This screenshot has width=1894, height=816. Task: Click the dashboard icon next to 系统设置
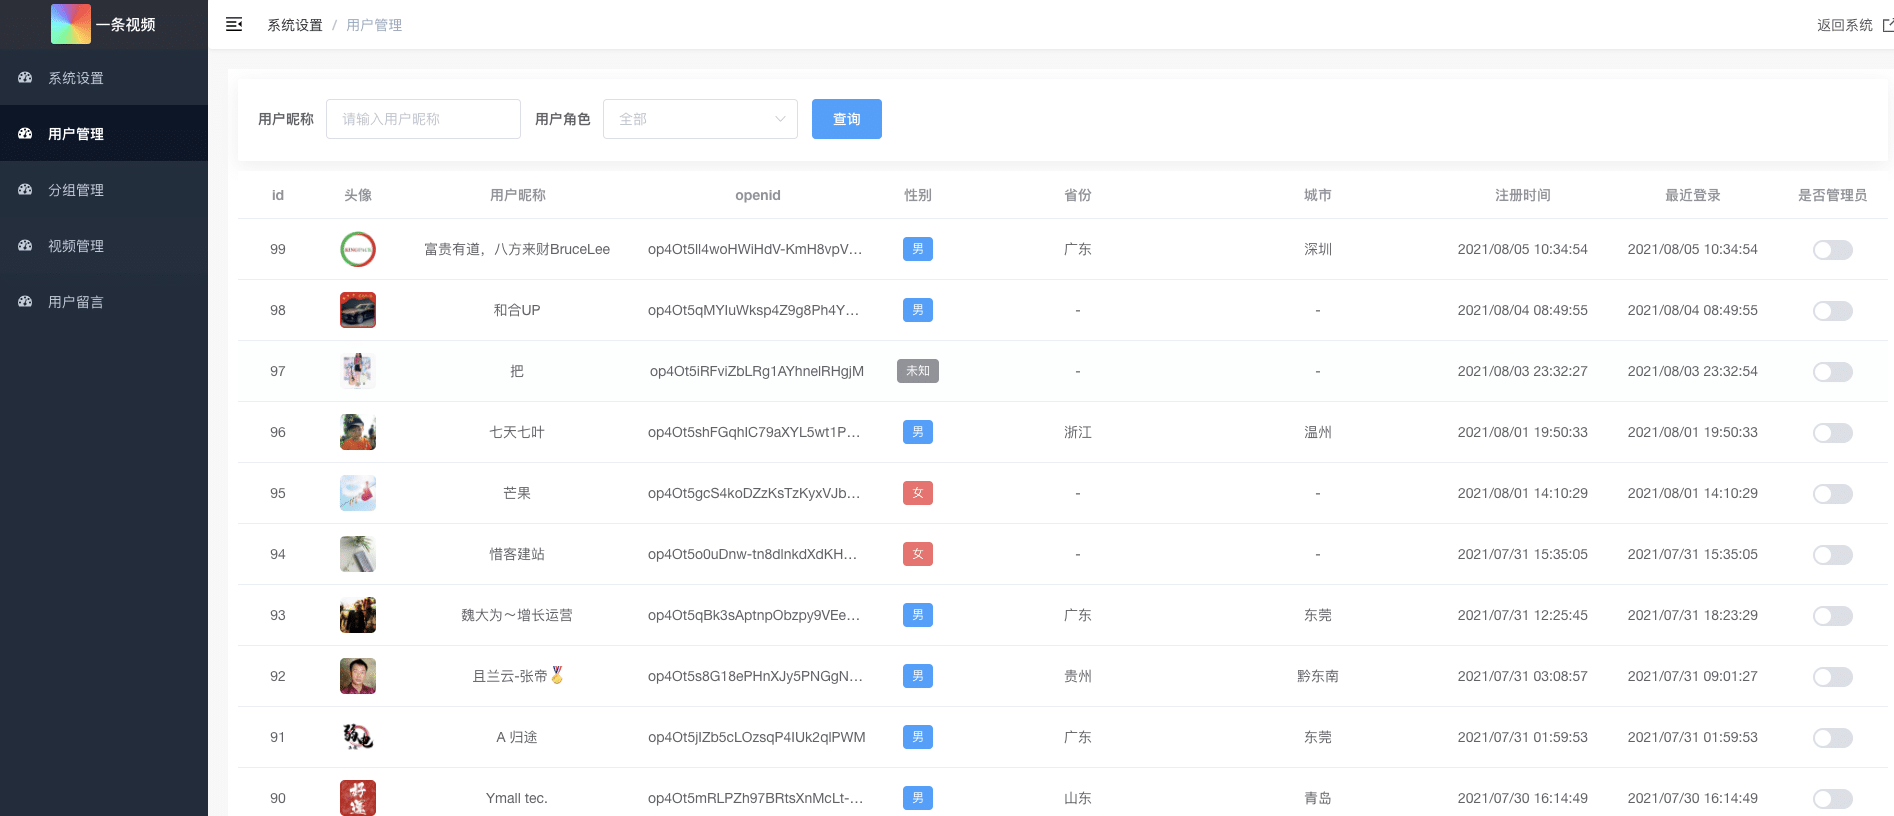(x=25, y=77)
